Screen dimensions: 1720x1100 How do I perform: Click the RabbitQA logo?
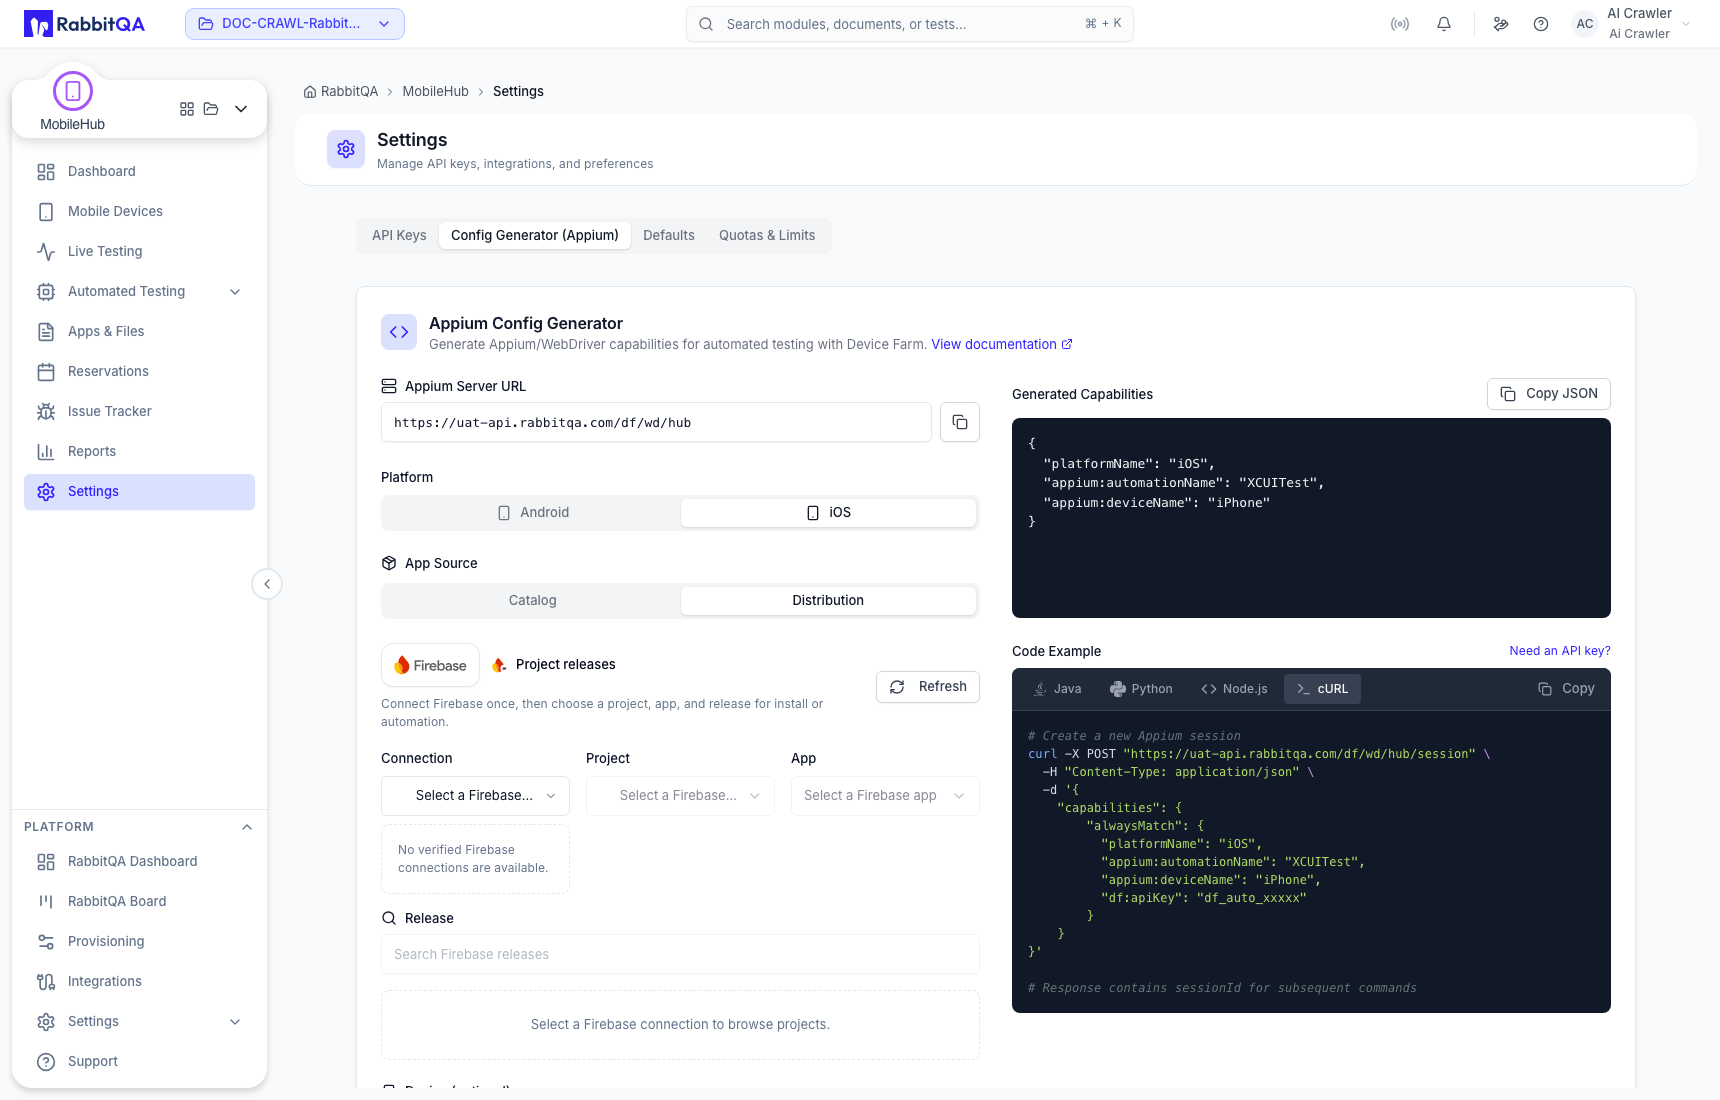84,24
